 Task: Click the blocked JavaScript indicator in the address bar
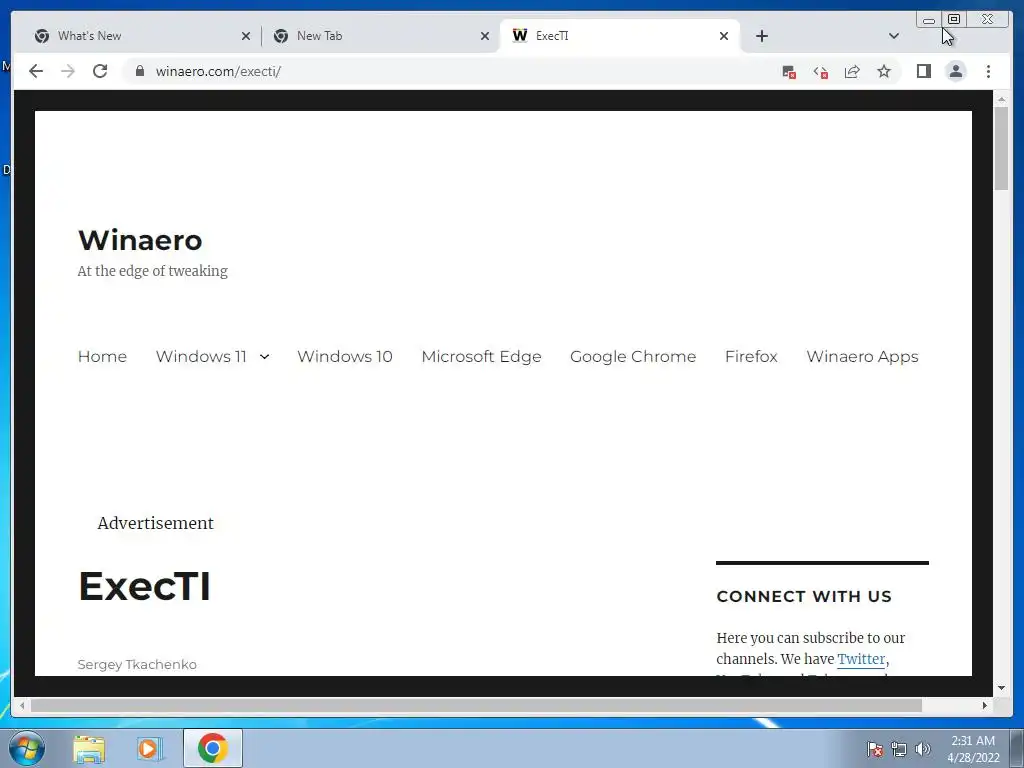(x=821, y=72)
